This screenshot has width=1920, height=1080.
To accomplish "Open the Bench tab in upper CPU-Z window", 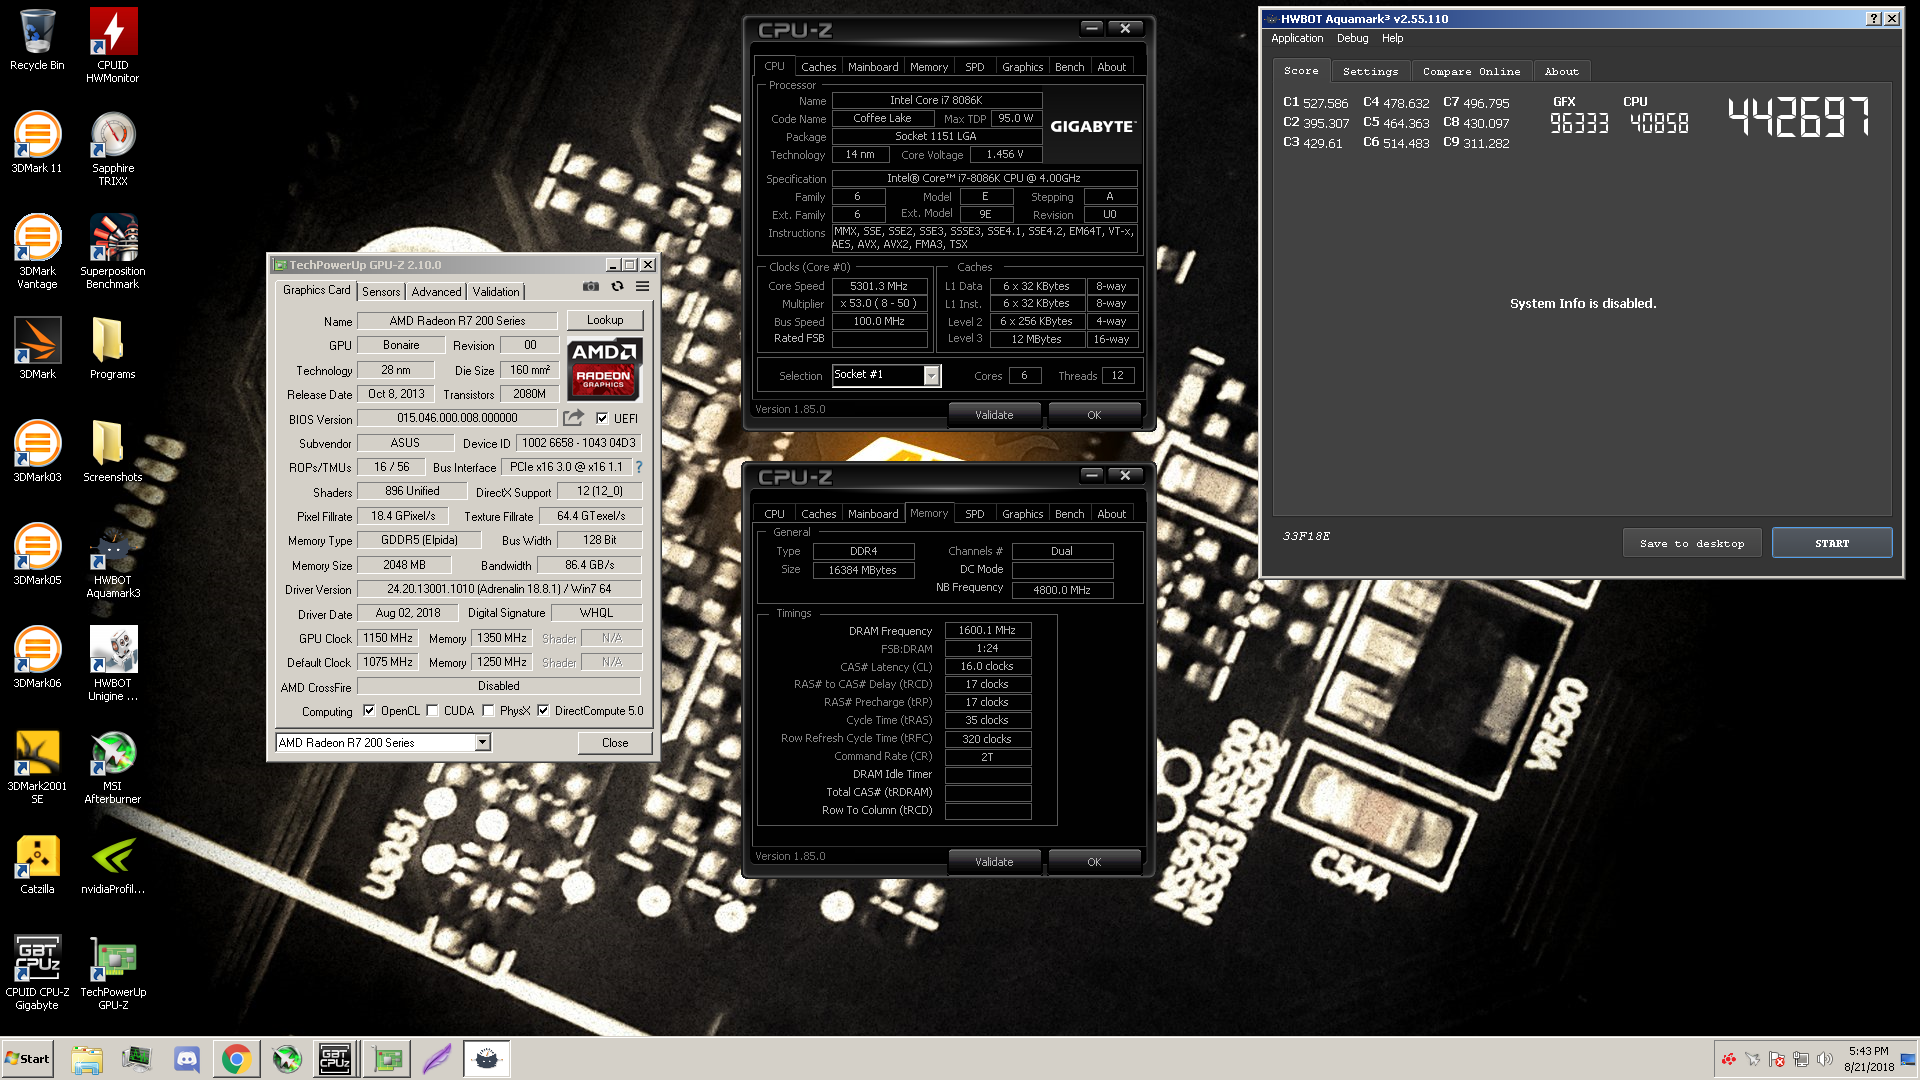I will coord(1069,67).
